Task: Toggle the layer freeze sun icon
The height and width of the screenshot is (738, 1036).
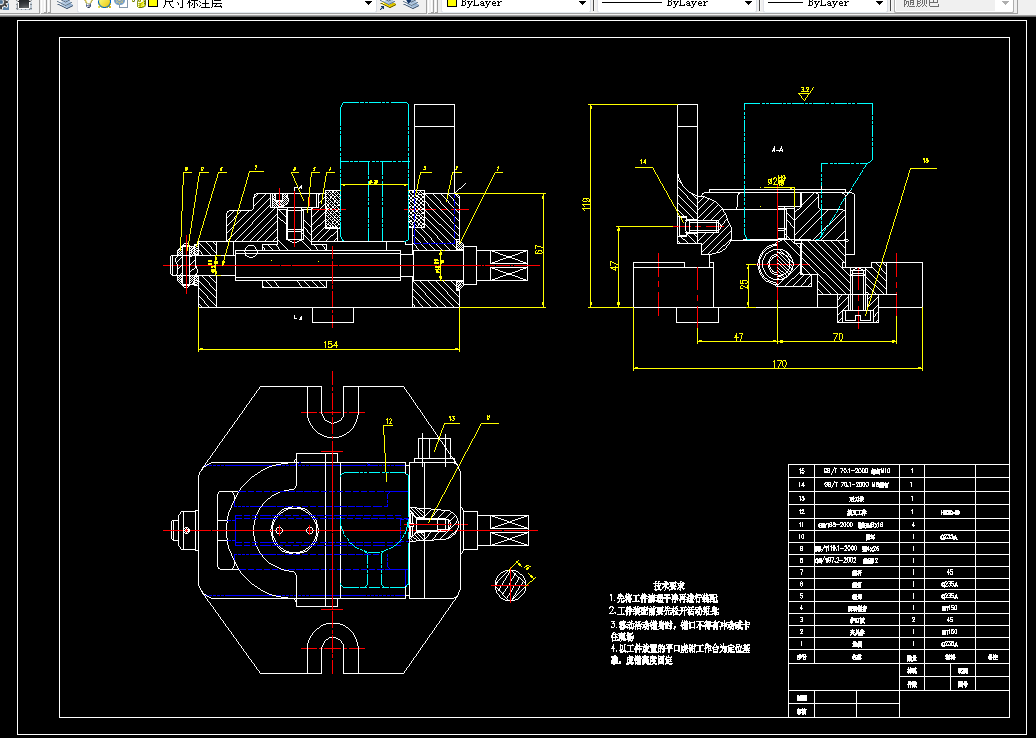Action: (x=104, y=3)
